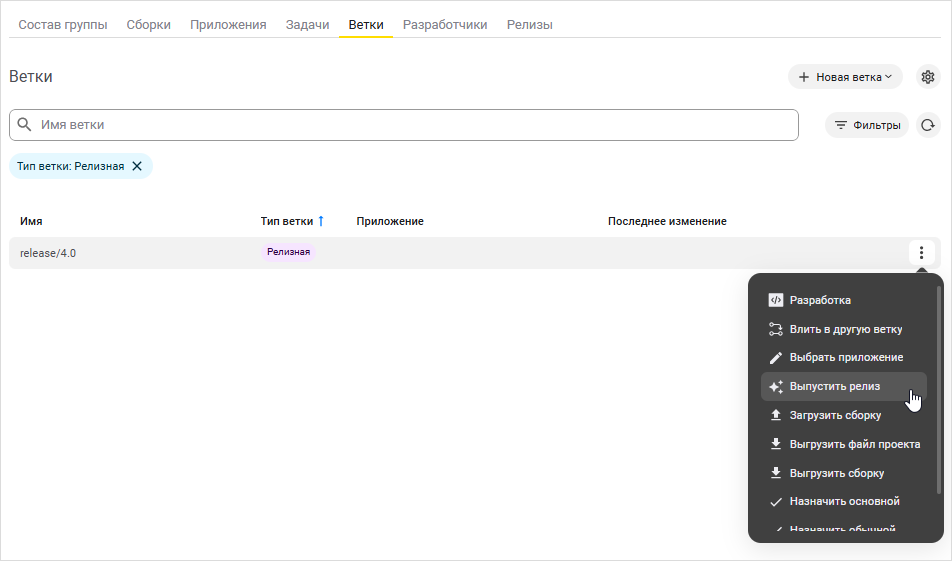This screenshot has height=561, width=952.
Task: Sort by the Имя column header
Action: tap(31, 221)
